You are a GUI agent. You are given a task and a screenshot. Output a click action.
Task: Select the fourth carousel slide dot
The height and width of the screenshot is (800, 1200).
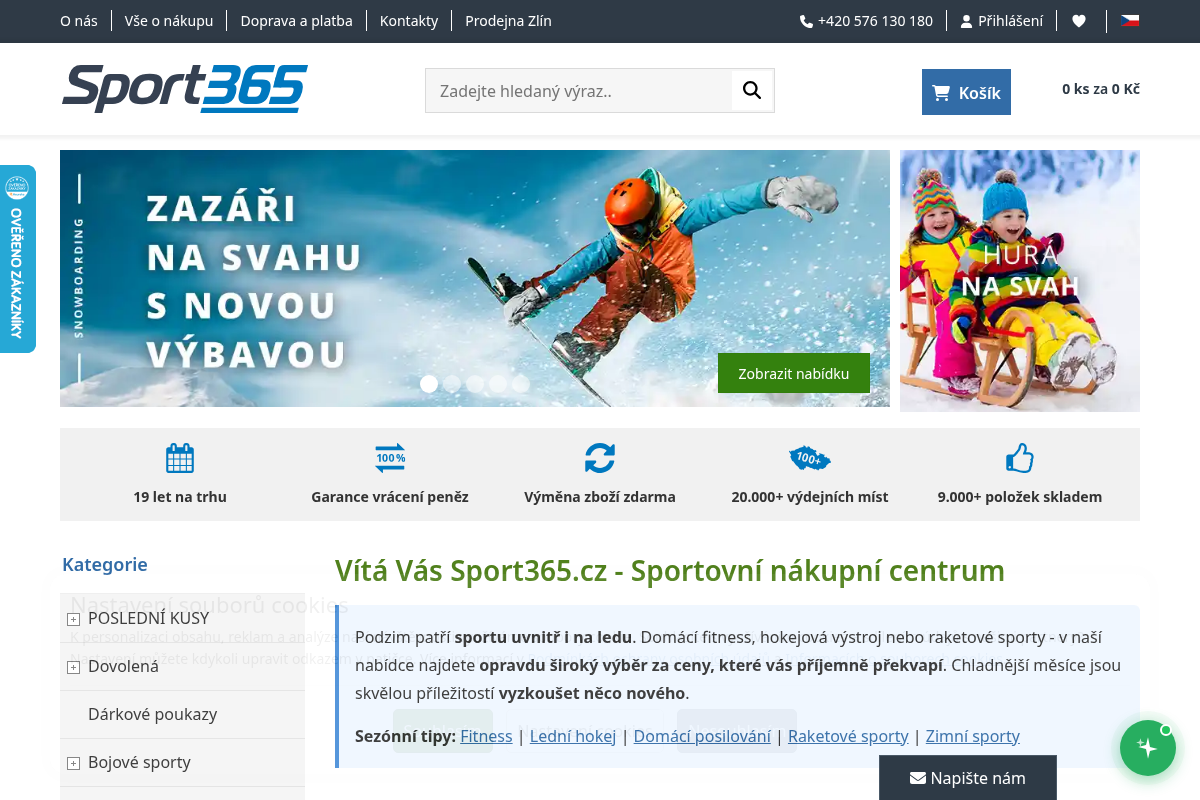click(498, 384)
